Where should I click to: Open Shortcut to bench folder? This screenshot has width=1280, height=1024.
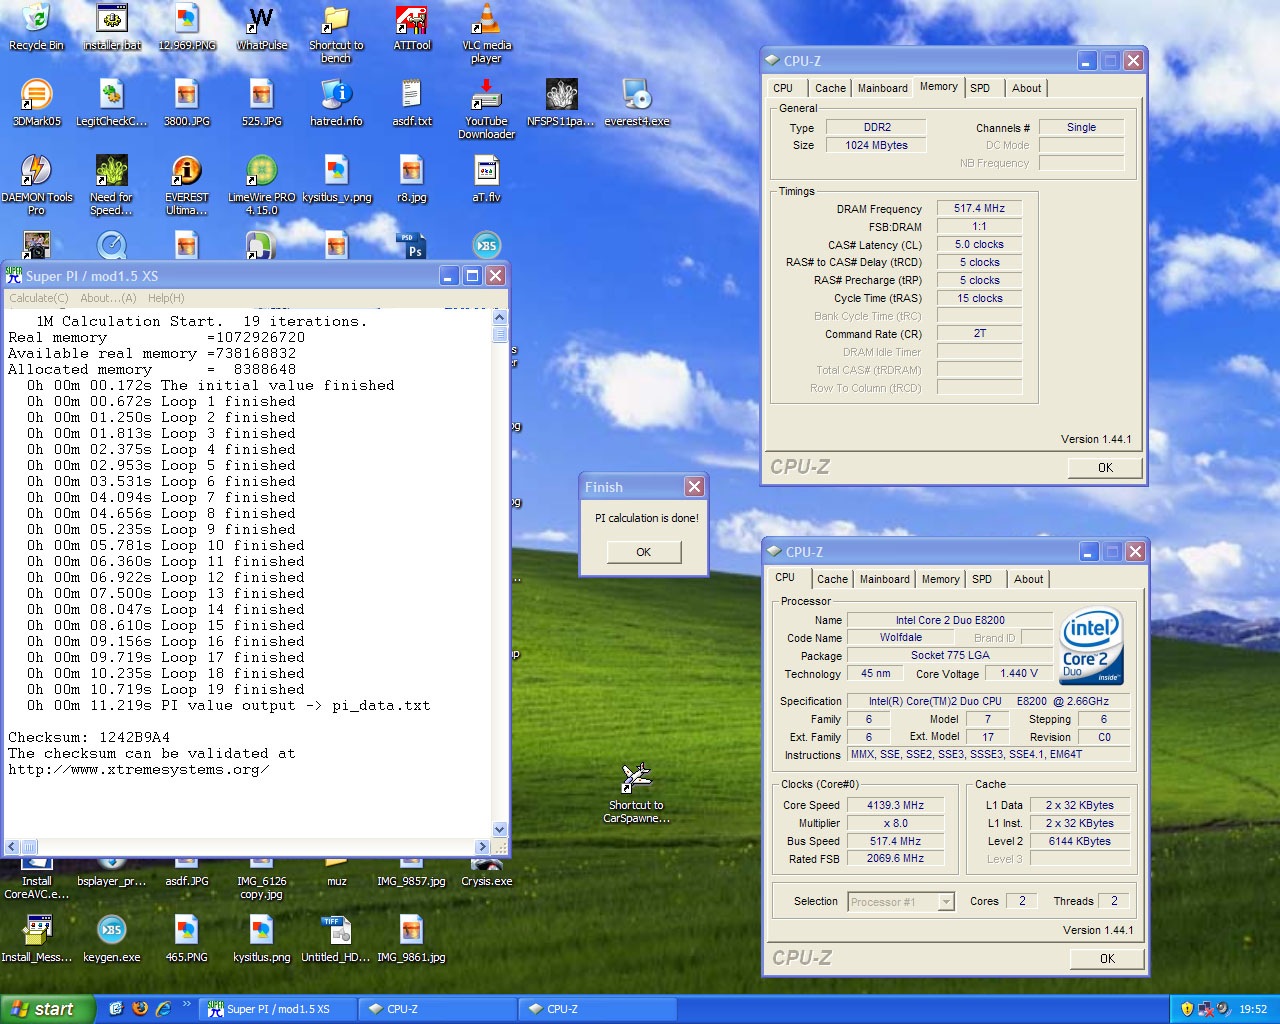point(336,33)
